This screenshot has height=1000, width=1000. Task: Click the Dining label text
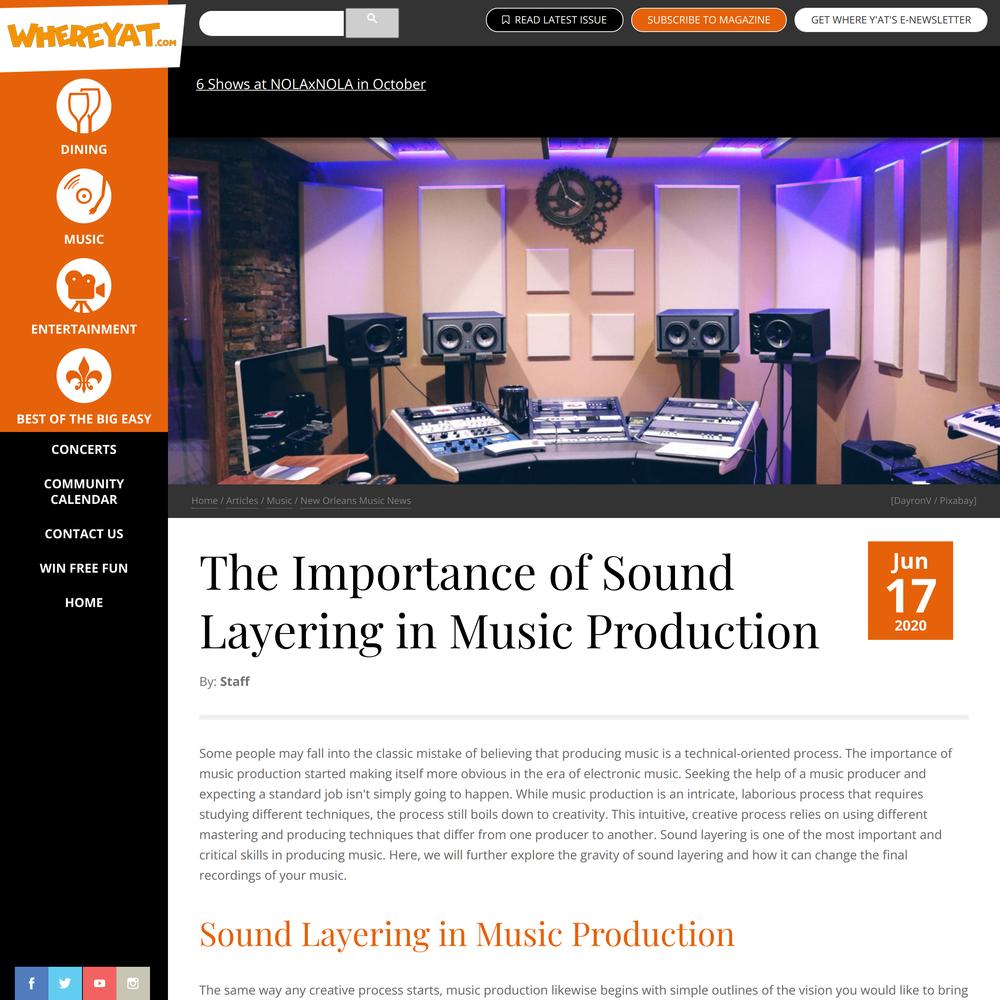84,149
